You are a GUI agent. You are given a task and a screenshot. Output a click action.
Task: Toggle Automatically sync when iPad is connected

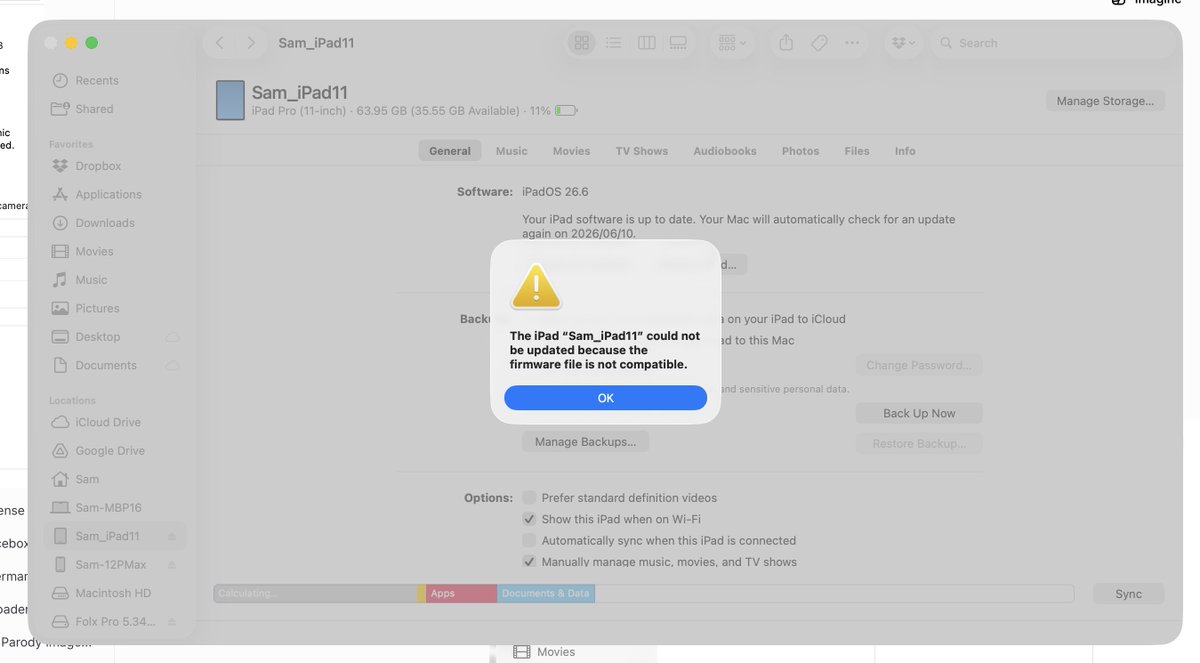point(530,541)
